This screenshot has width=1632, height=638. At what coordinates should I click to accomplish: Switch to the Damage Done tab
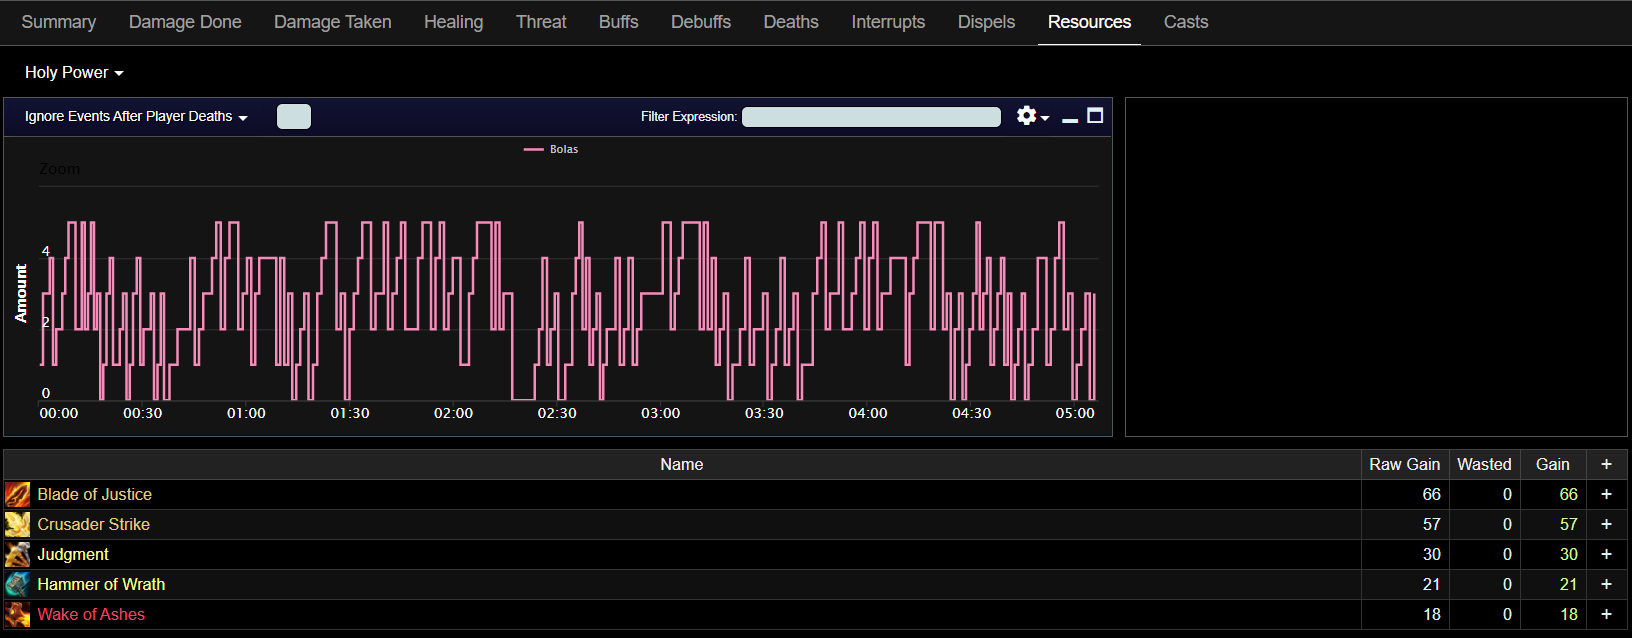[185, 22]
